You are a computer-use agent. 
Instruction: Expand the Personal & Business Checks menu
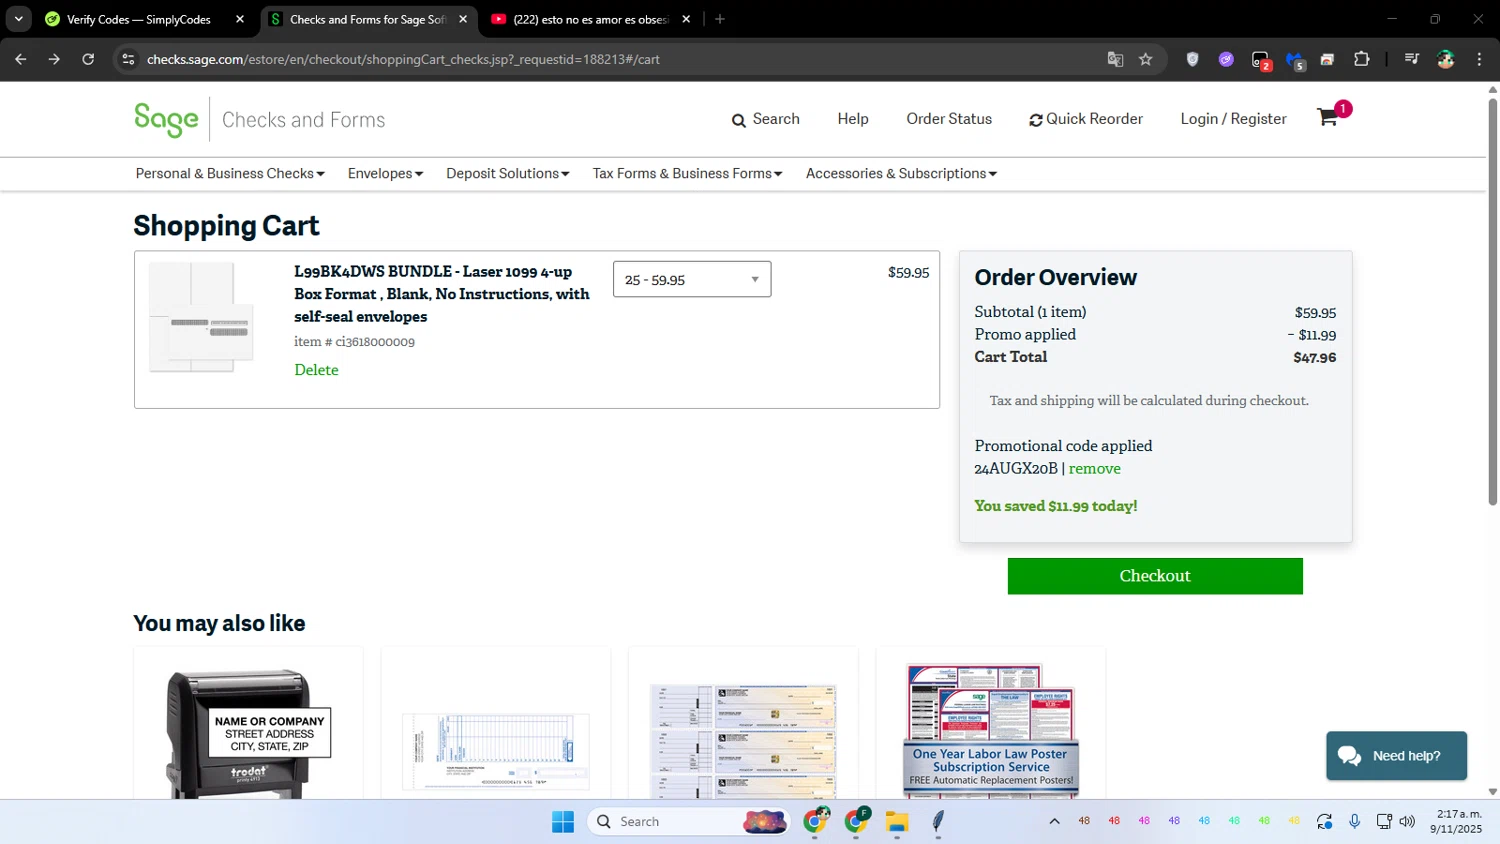[230, 173]
